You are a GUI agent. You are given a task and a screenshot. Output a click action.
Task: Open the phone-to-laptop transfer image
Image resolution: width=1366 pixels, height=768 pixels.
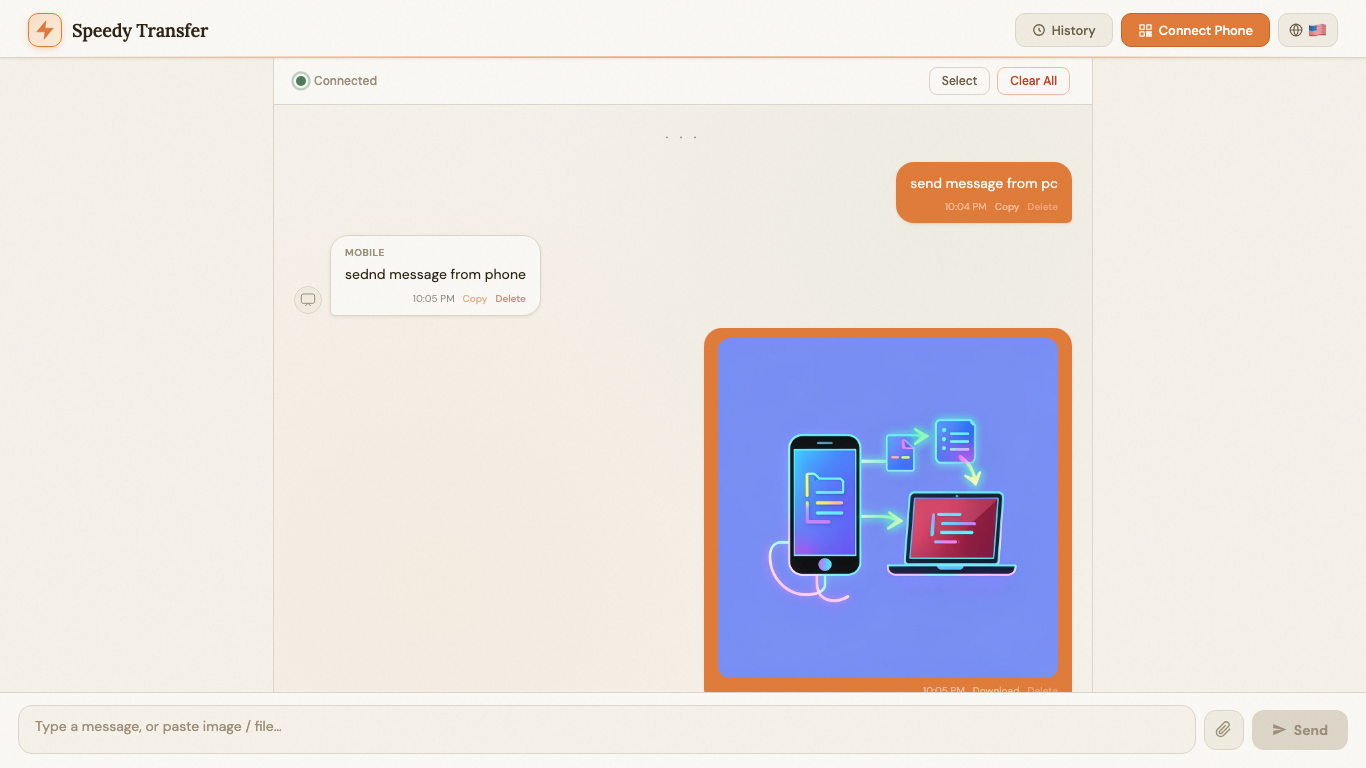point(888,507)
